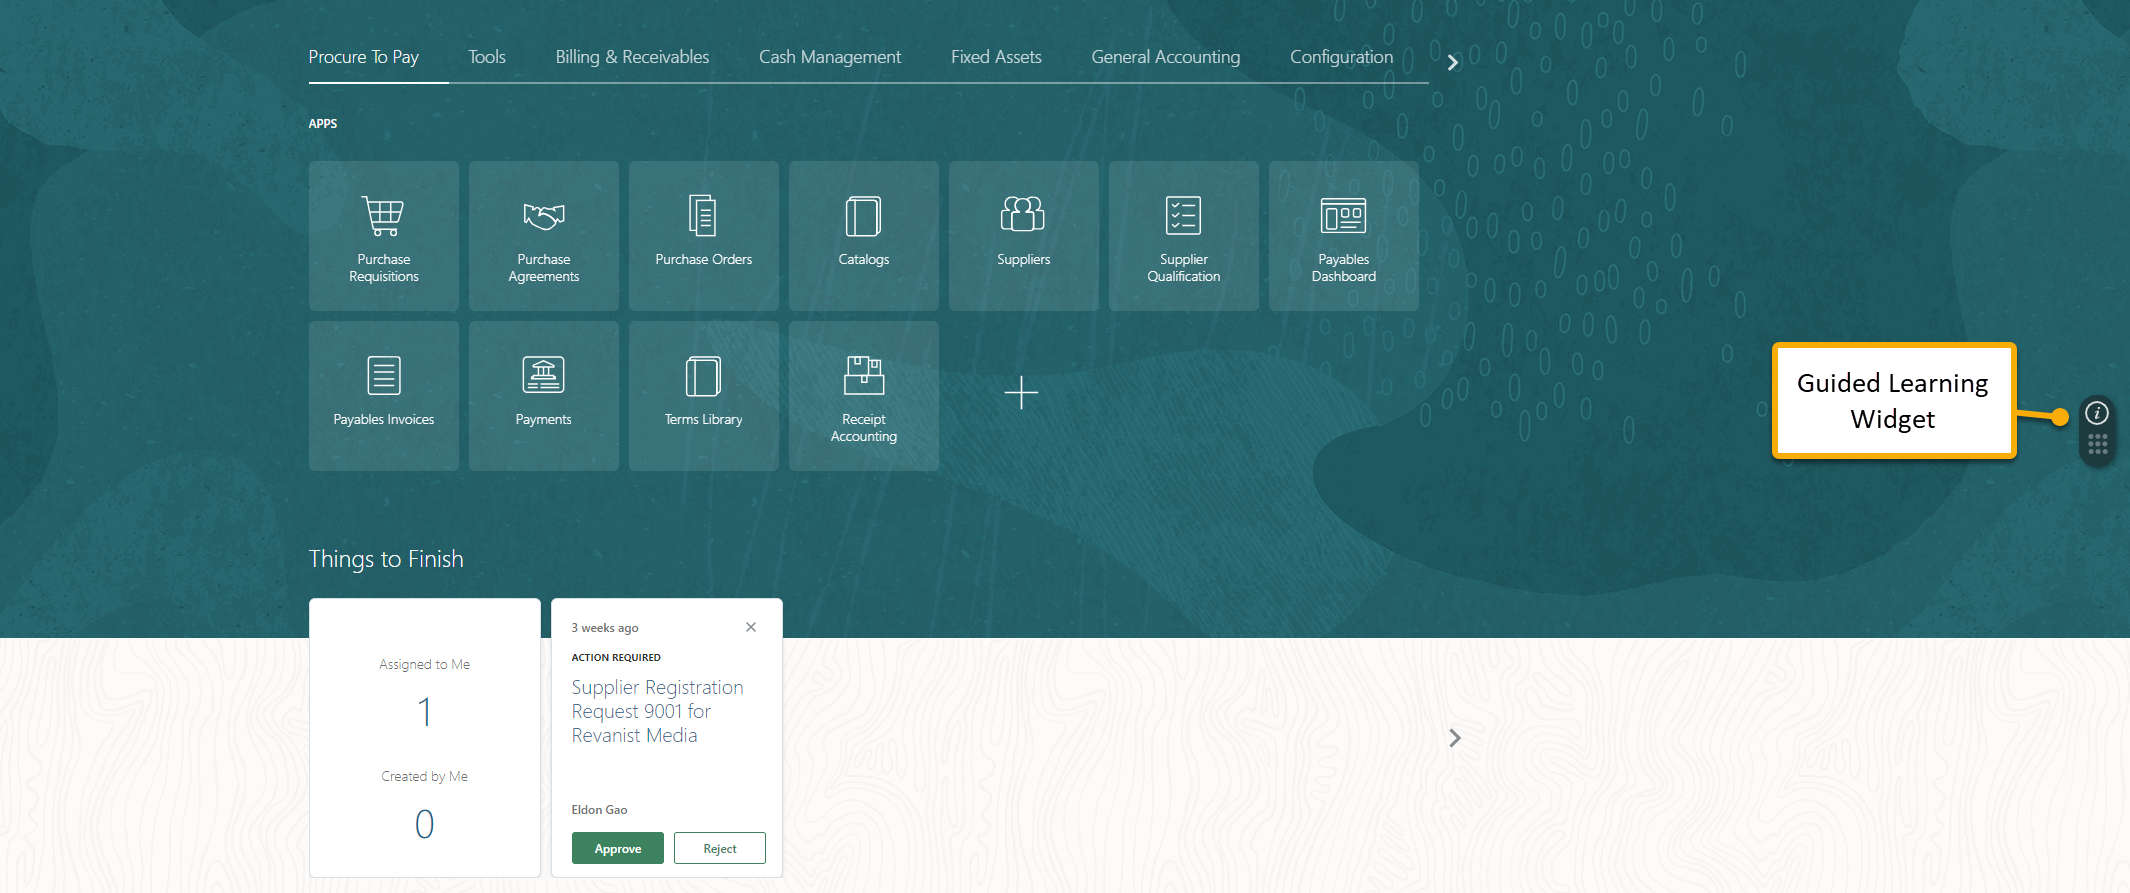Launch the Purchase Orders app
This screenshot has width=2130, height=893.
pyautogui.click(x=703, y=236)
